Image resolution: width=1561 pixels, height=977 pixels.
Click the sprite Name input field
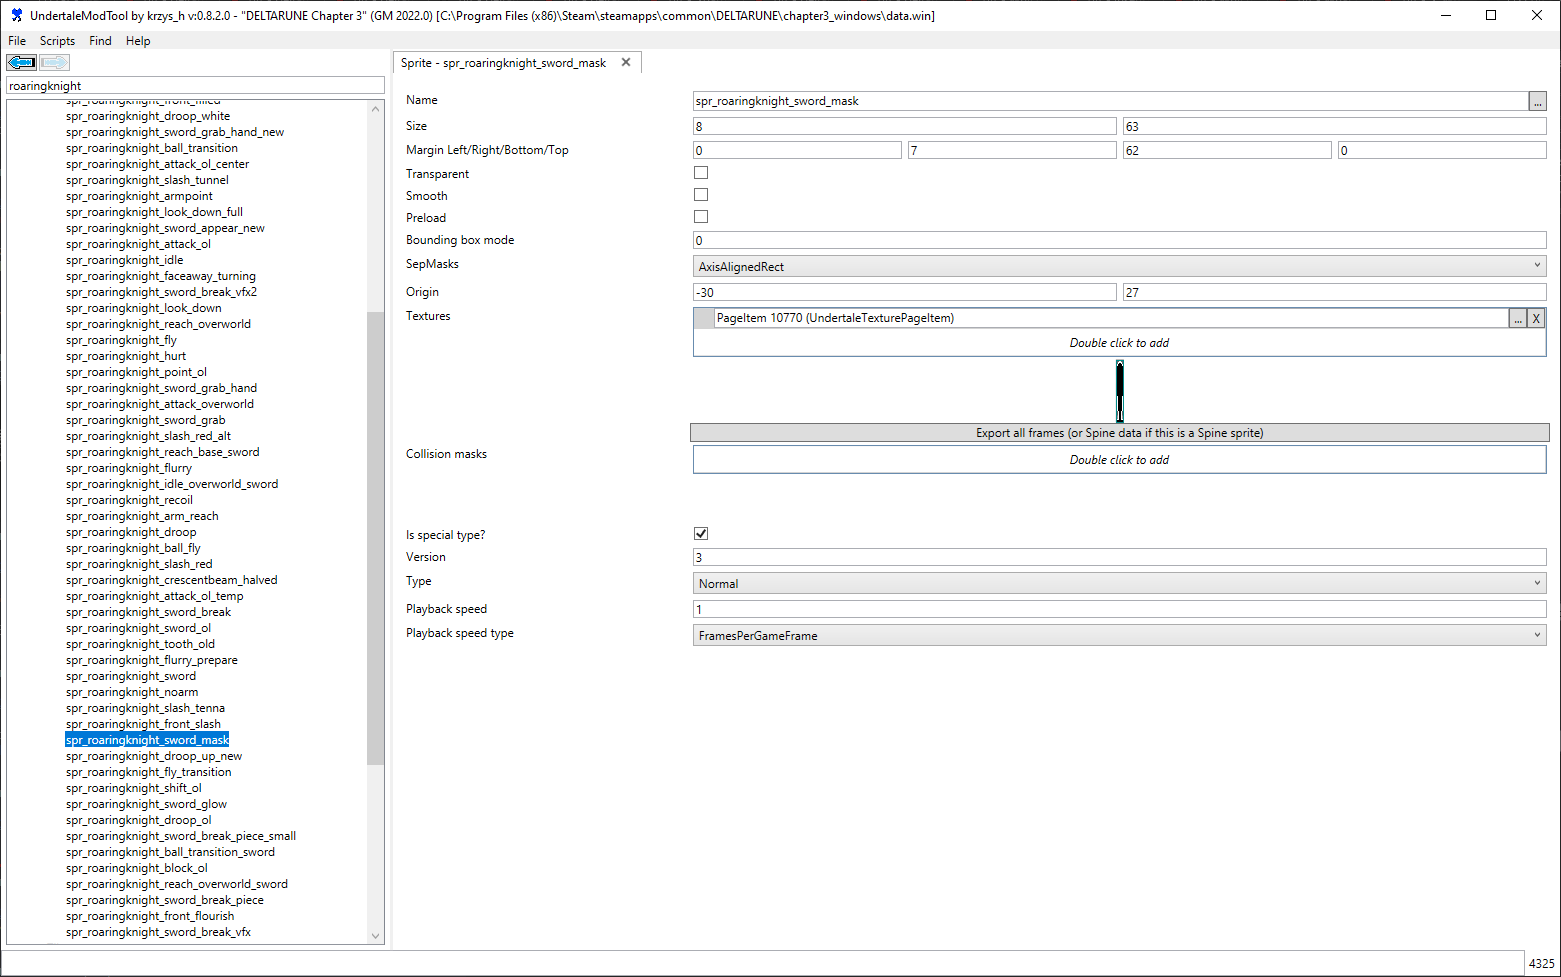pos(1110,101)
